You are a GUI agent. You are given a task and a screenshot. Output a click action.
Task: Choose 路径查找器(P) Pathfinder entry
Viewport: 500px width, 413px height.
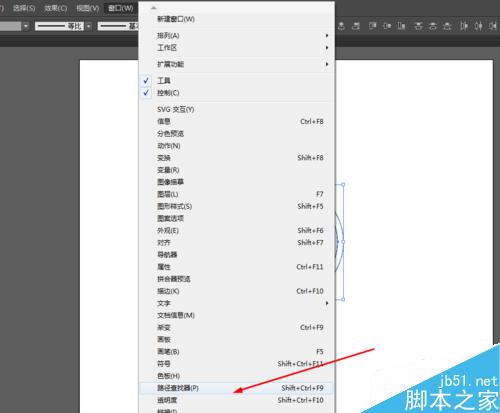[x=236, y=388]
